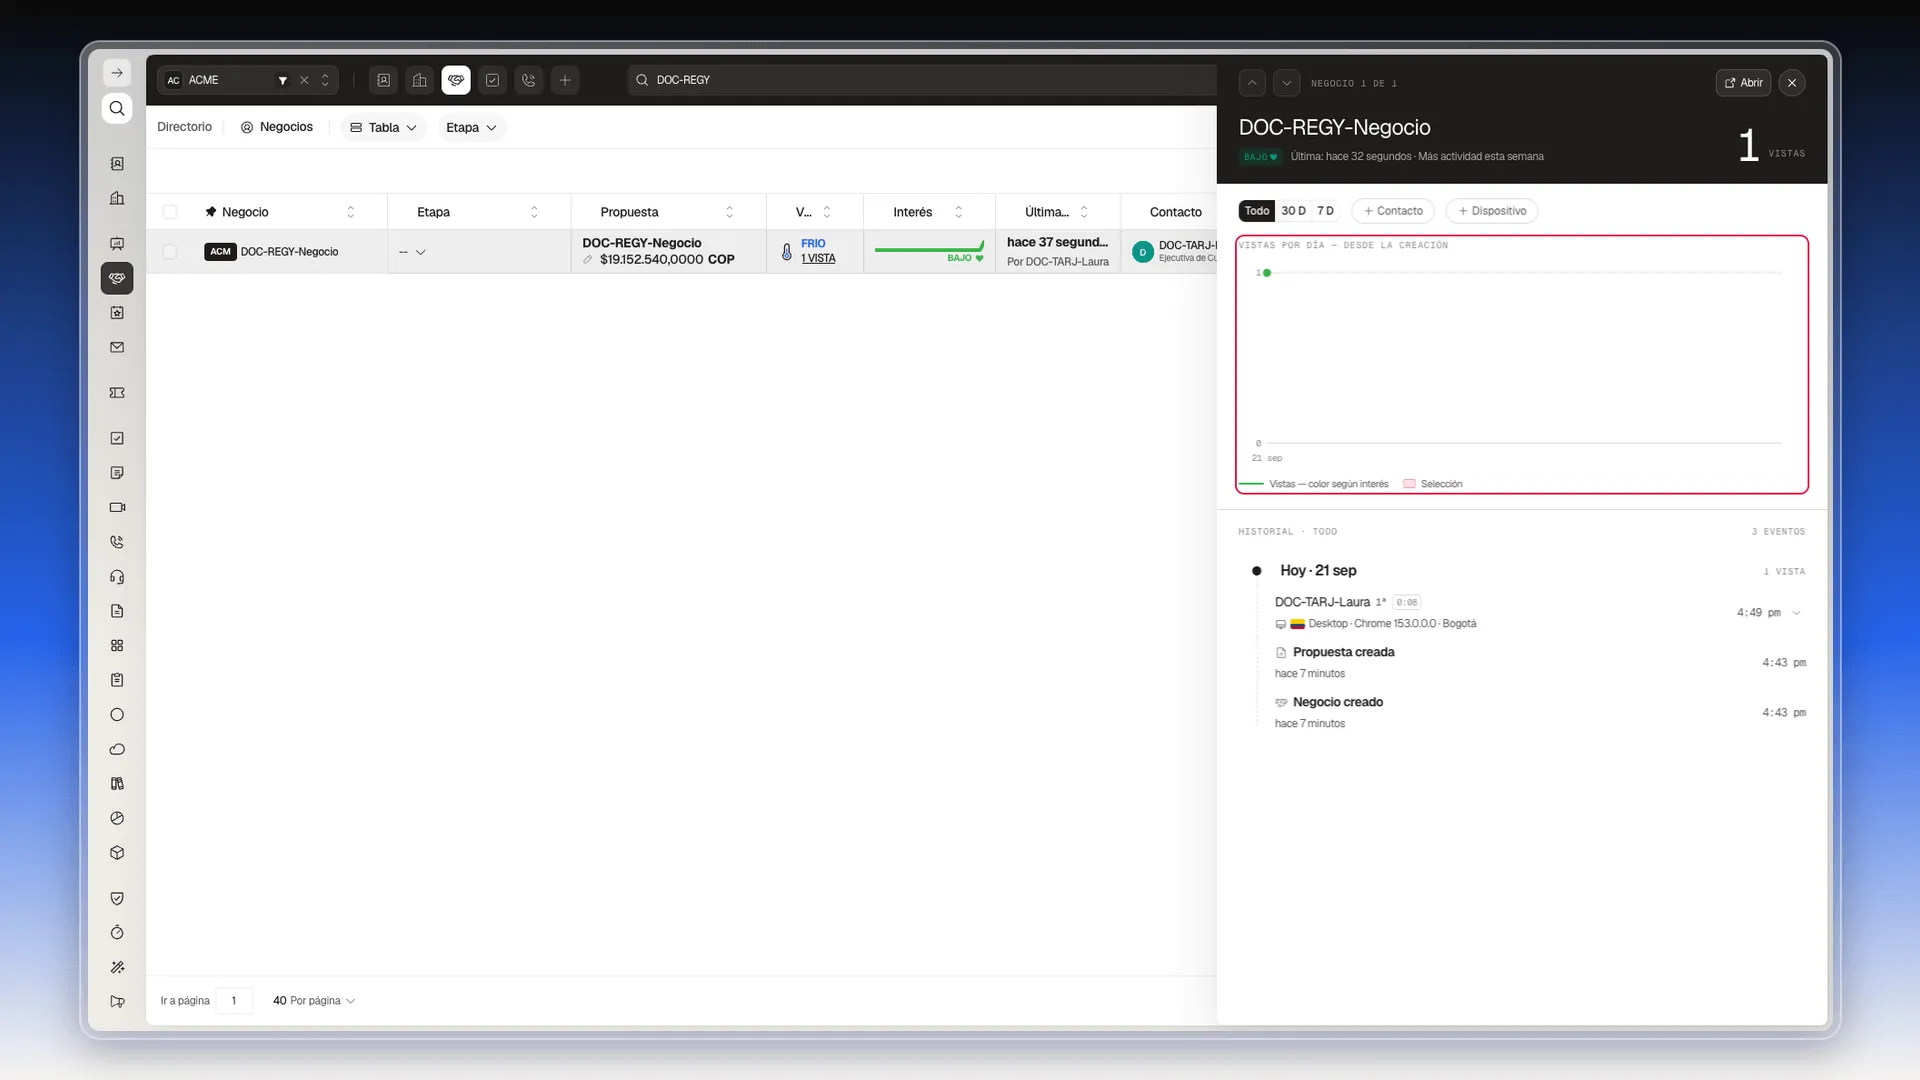Open the headset support sidebar icon
Image resolution: width=1920 pixels, height=1080 pixels.
click(x=117, y=577)
